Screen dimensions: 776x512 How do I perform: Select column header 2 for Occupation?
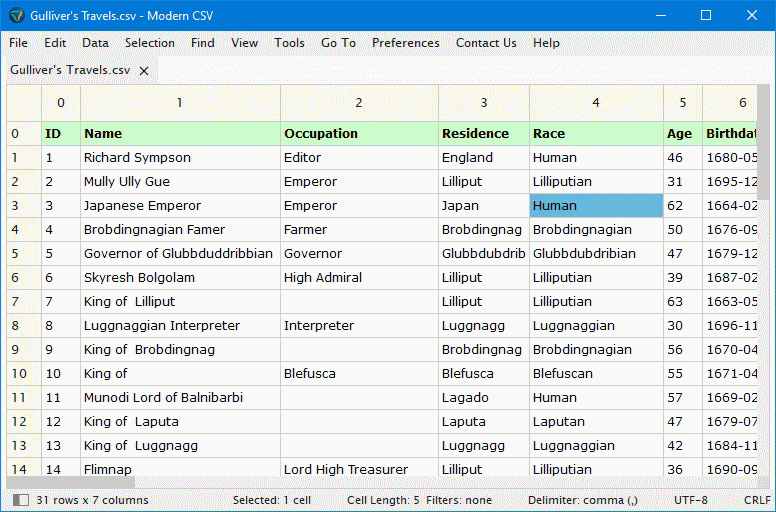pyautogui.click(x=359, y=103)
